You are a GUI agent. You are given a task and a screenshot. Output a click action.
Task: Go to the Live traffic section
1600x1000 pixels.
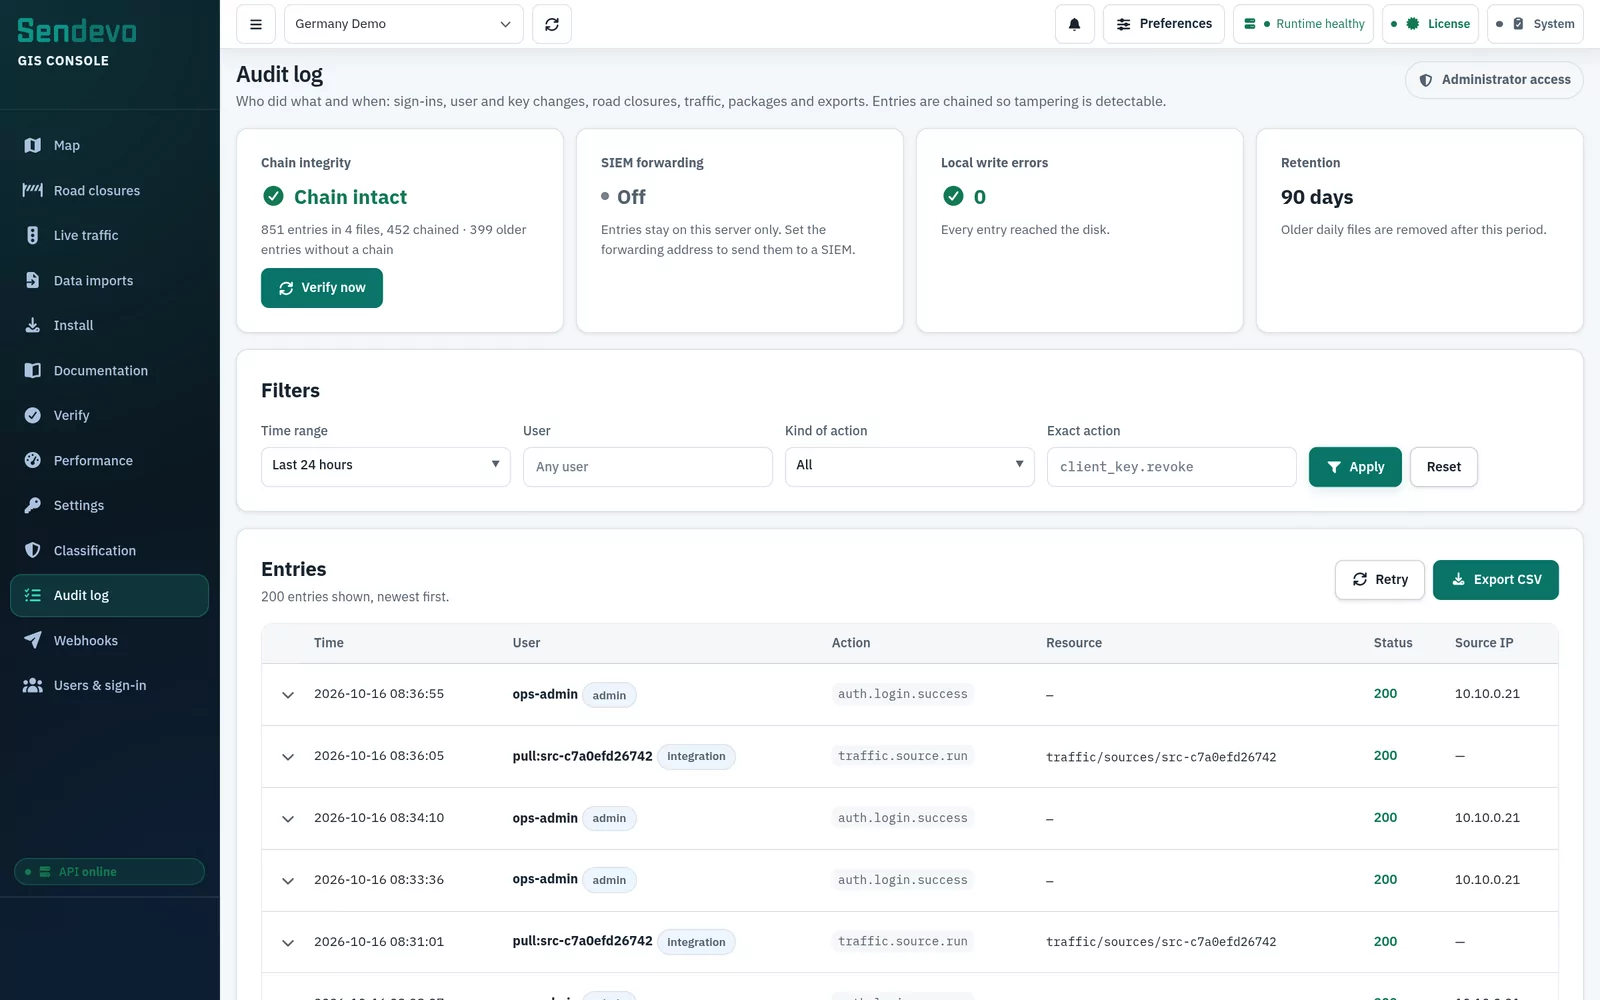[x=109, y=235]
